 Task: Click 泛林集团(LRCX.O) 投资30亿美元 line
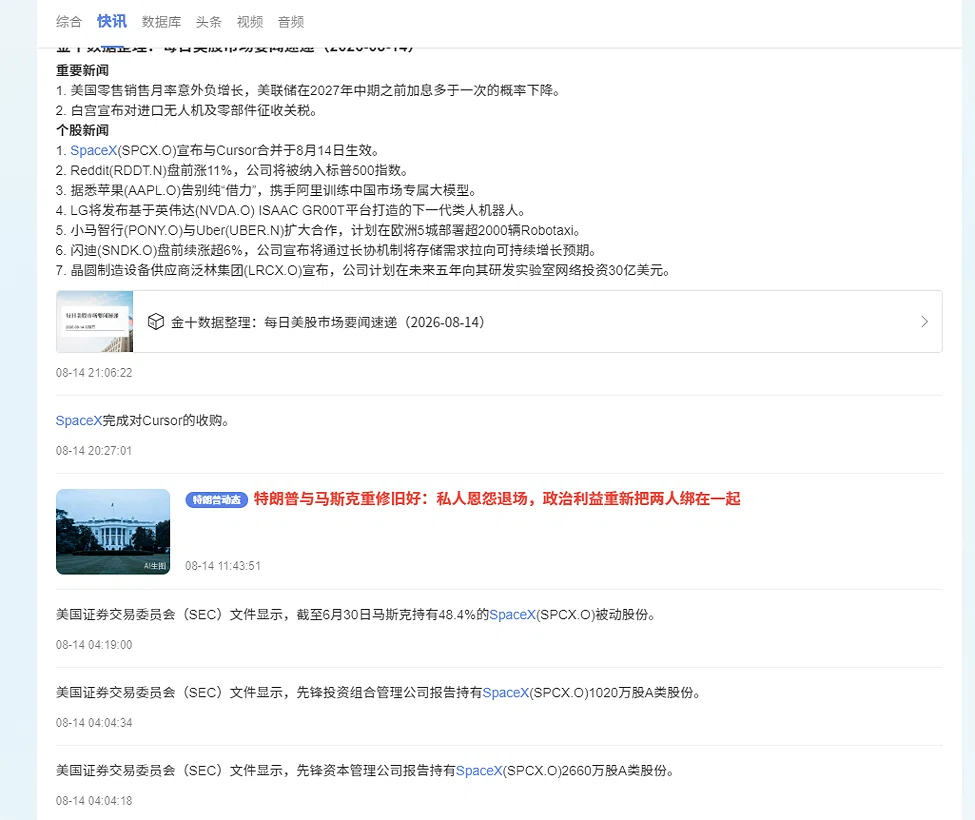[364, 270]
